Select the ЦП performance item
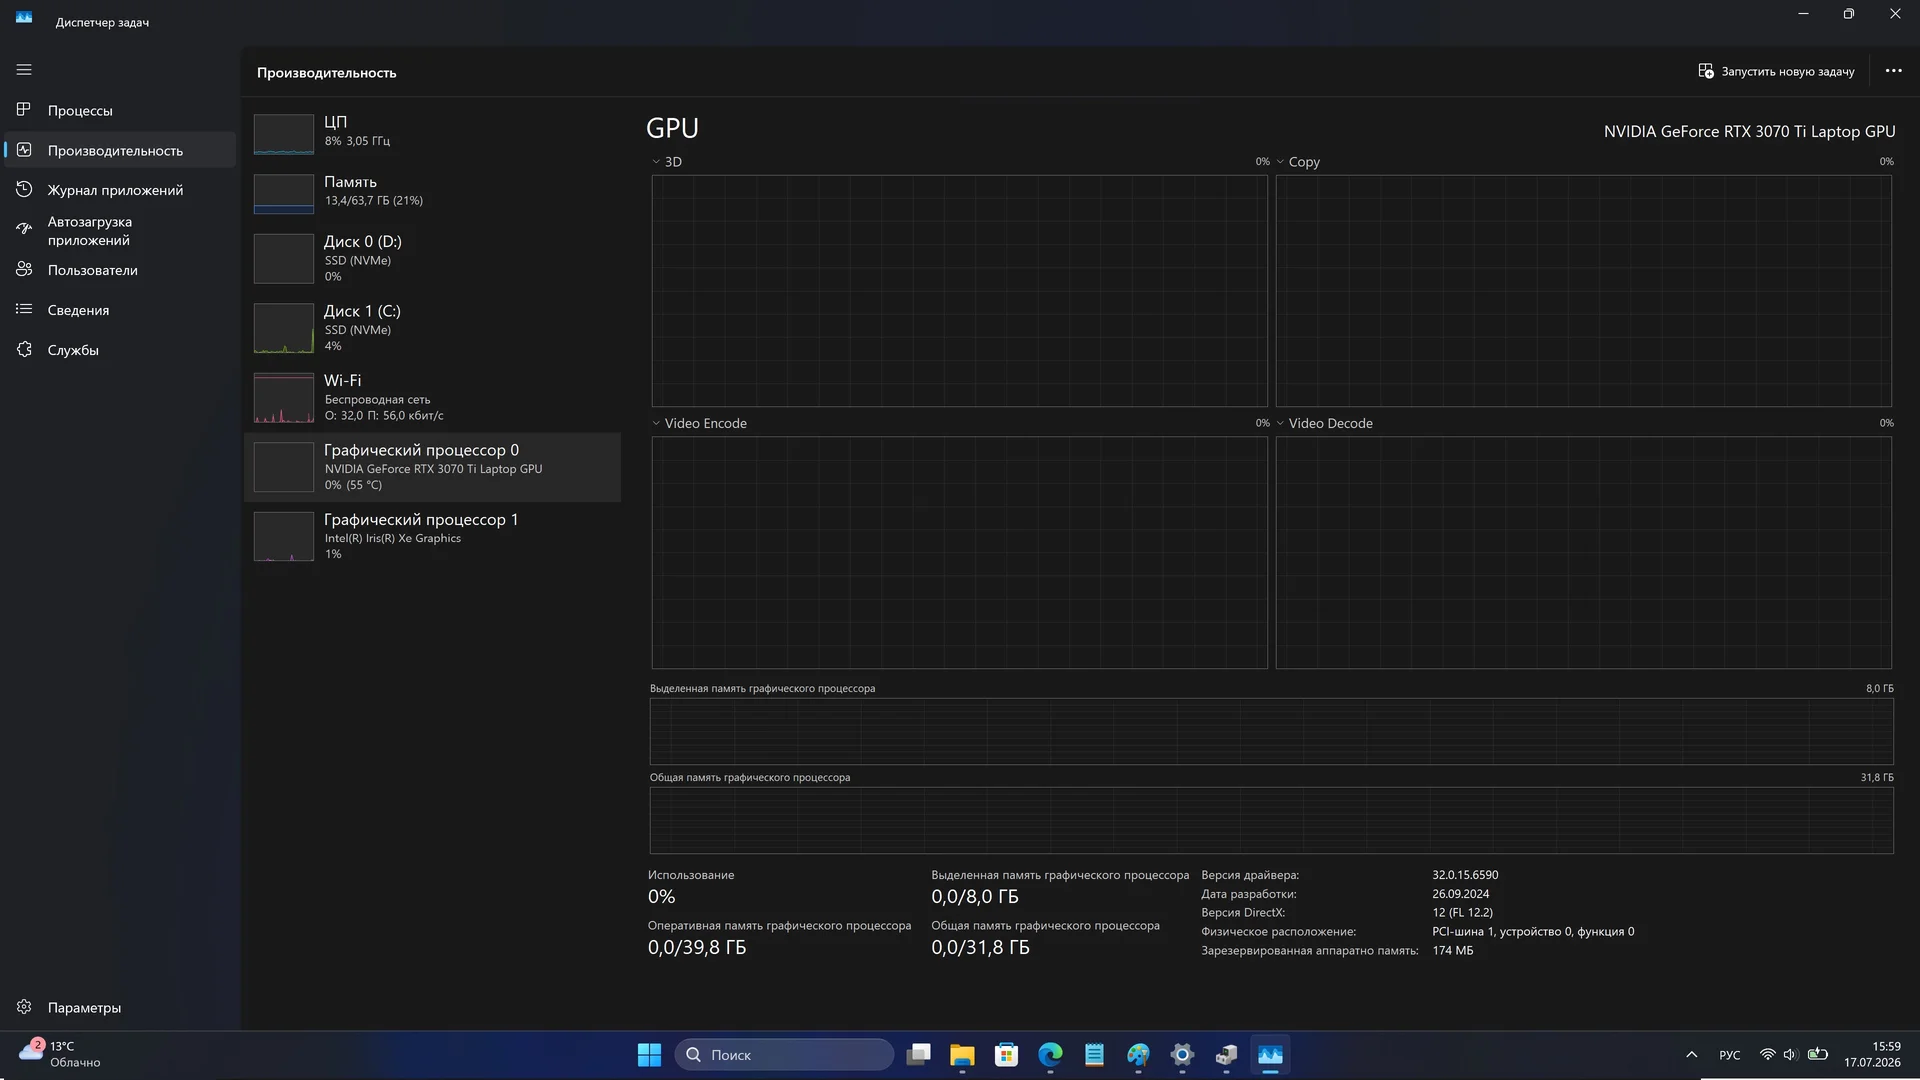This screenshot has width=1920, height=1080. 432,133
